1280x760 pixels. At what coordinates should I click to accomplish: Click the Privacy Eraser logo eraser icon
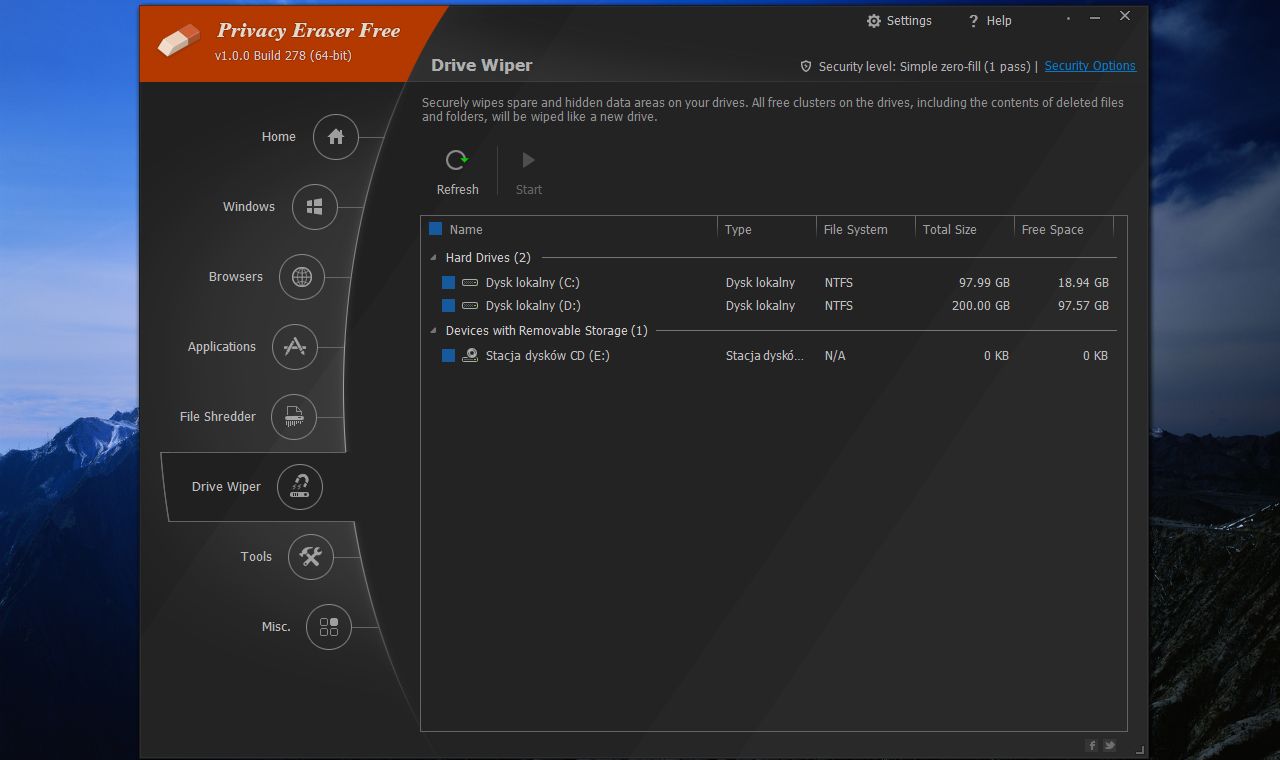180,41
